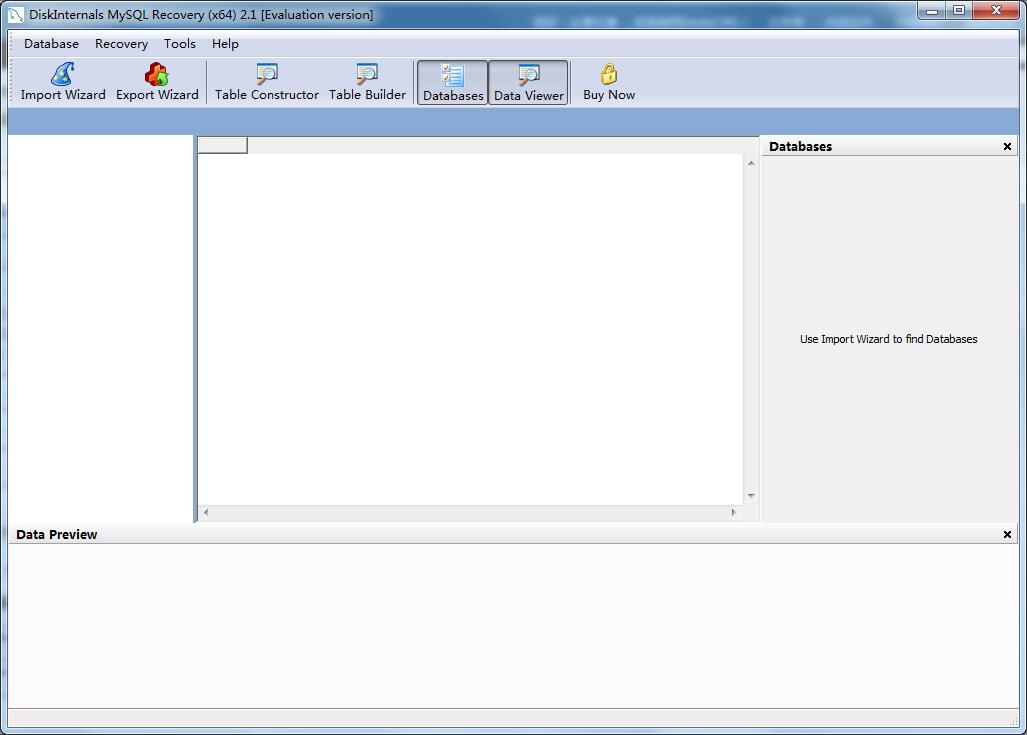Click the empty grid header cell
The height and width of the screenshot is (735, 1027).
tap(222, 146)
